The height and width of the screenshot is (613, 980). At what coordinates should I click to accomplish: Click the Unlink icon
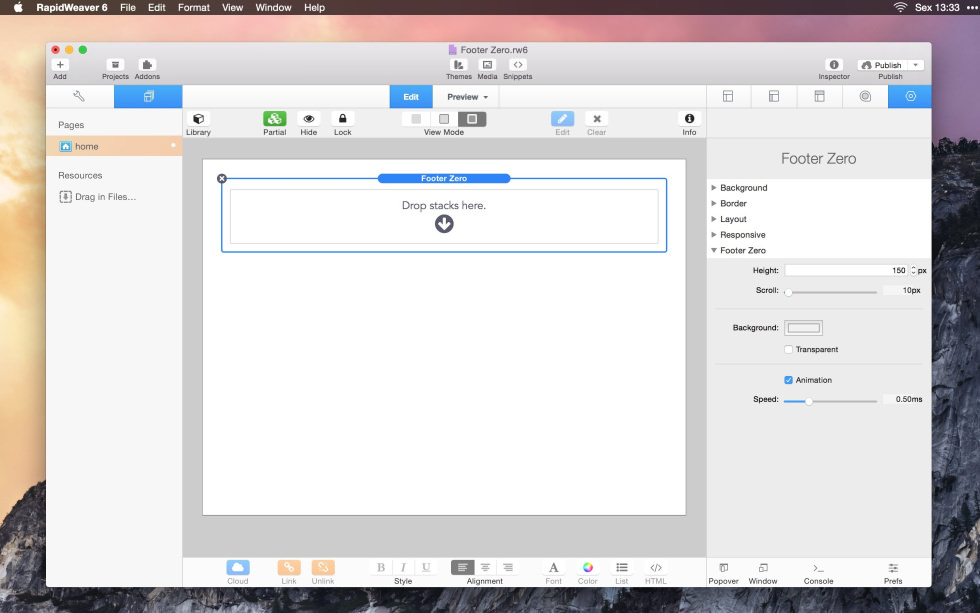click(322, 567)
